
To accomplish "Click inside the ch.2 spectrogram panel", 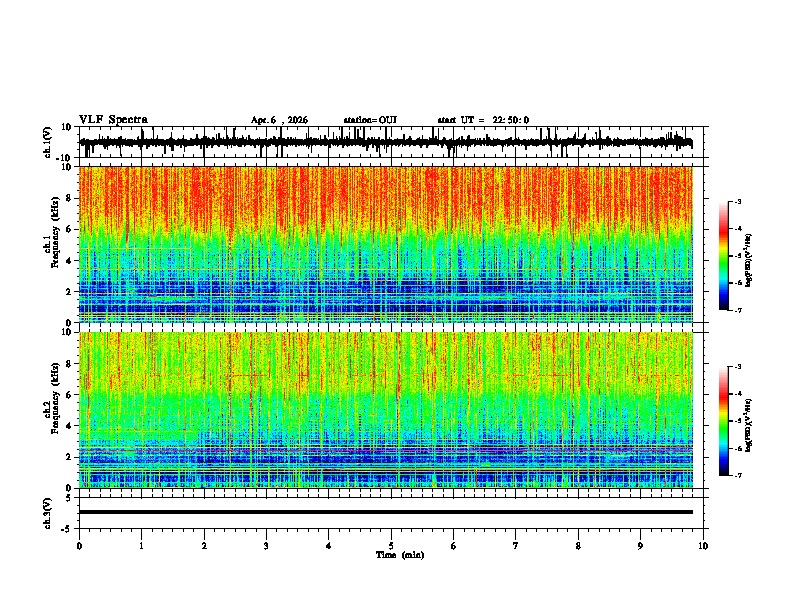I will [386, 410].
